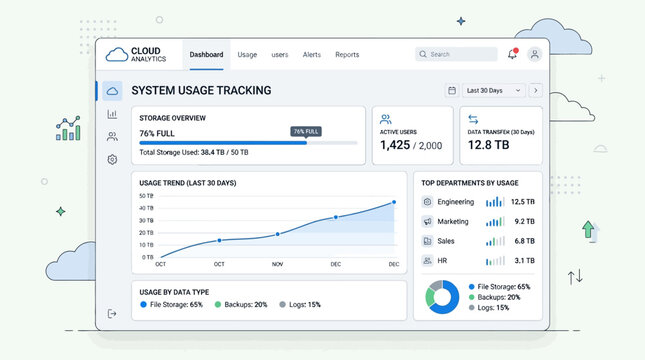Click Logs: 15% beside donut chart
Viewport: 645px width, 360px height.
[493, 308]
